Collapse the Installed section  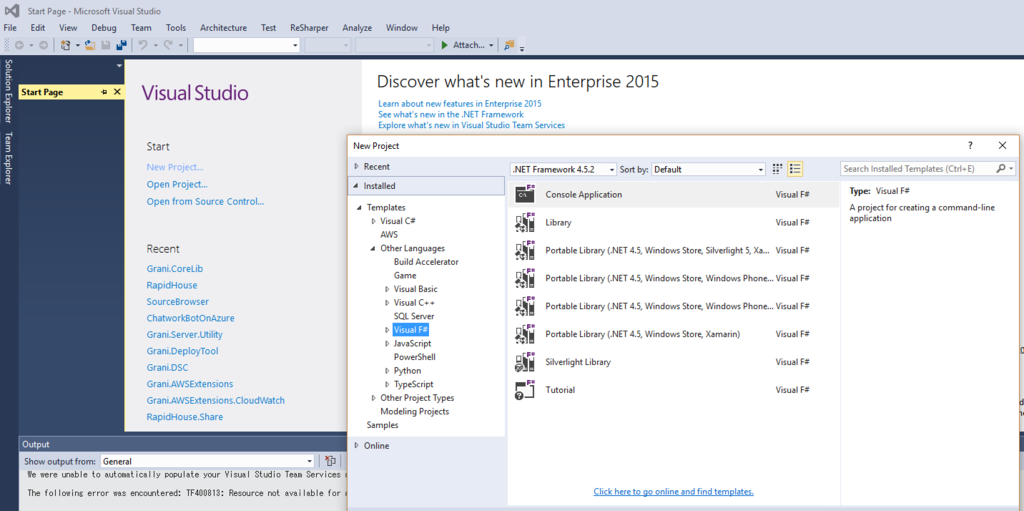(x=356, y=186)
